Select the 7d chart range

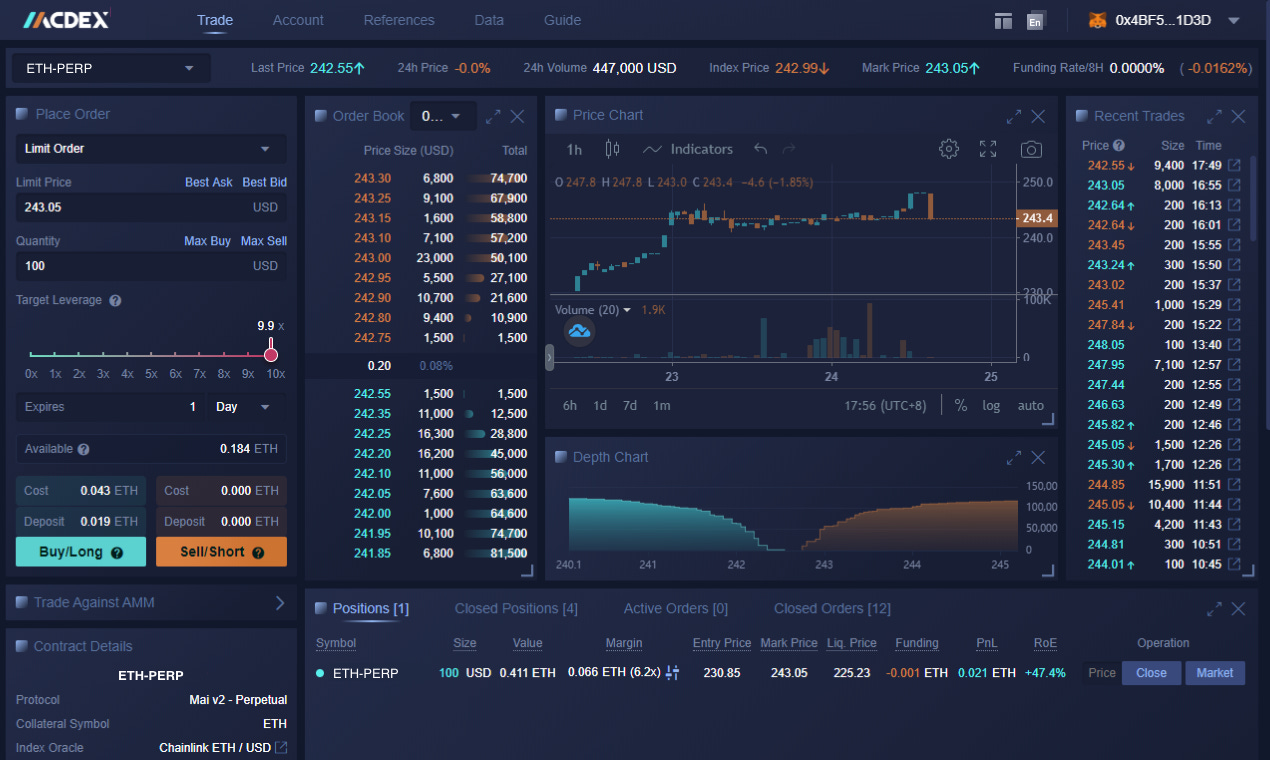[630, 406]
